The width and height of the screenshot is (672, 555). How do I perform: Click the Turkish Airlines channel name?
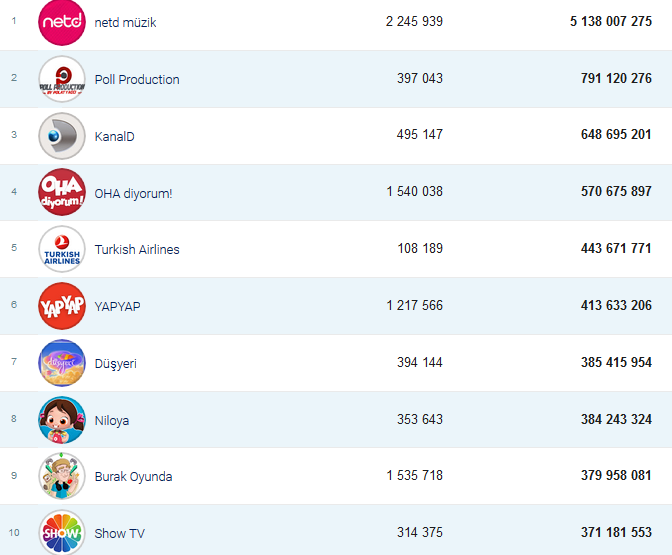click(x=137, y=249)
